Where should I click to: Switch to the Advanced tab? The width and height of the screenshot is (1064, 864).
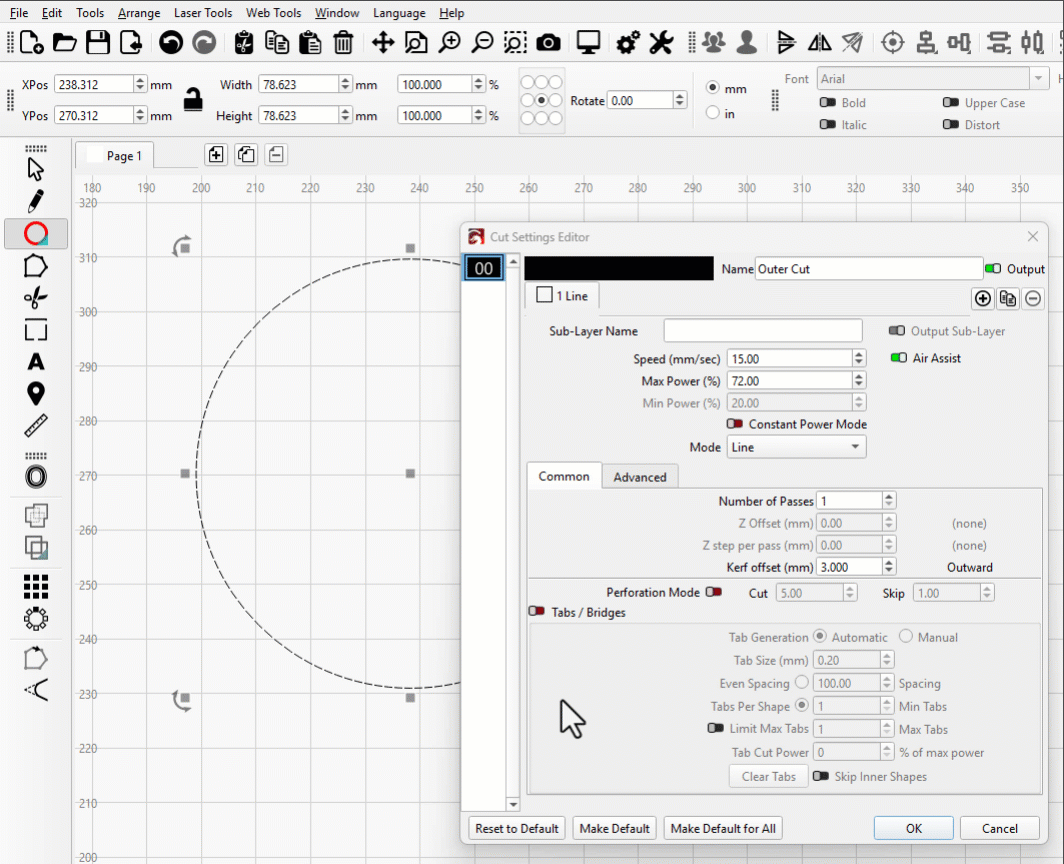point(640,477)
